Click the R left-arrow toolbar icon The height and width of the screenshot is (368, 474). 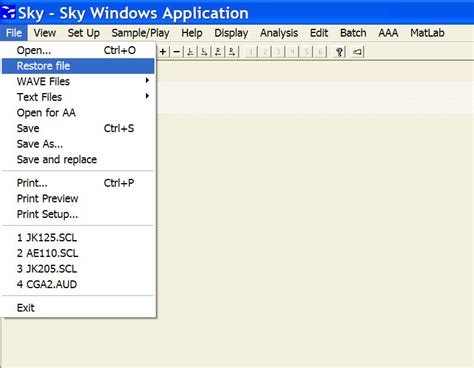click(x=218, y=52)
